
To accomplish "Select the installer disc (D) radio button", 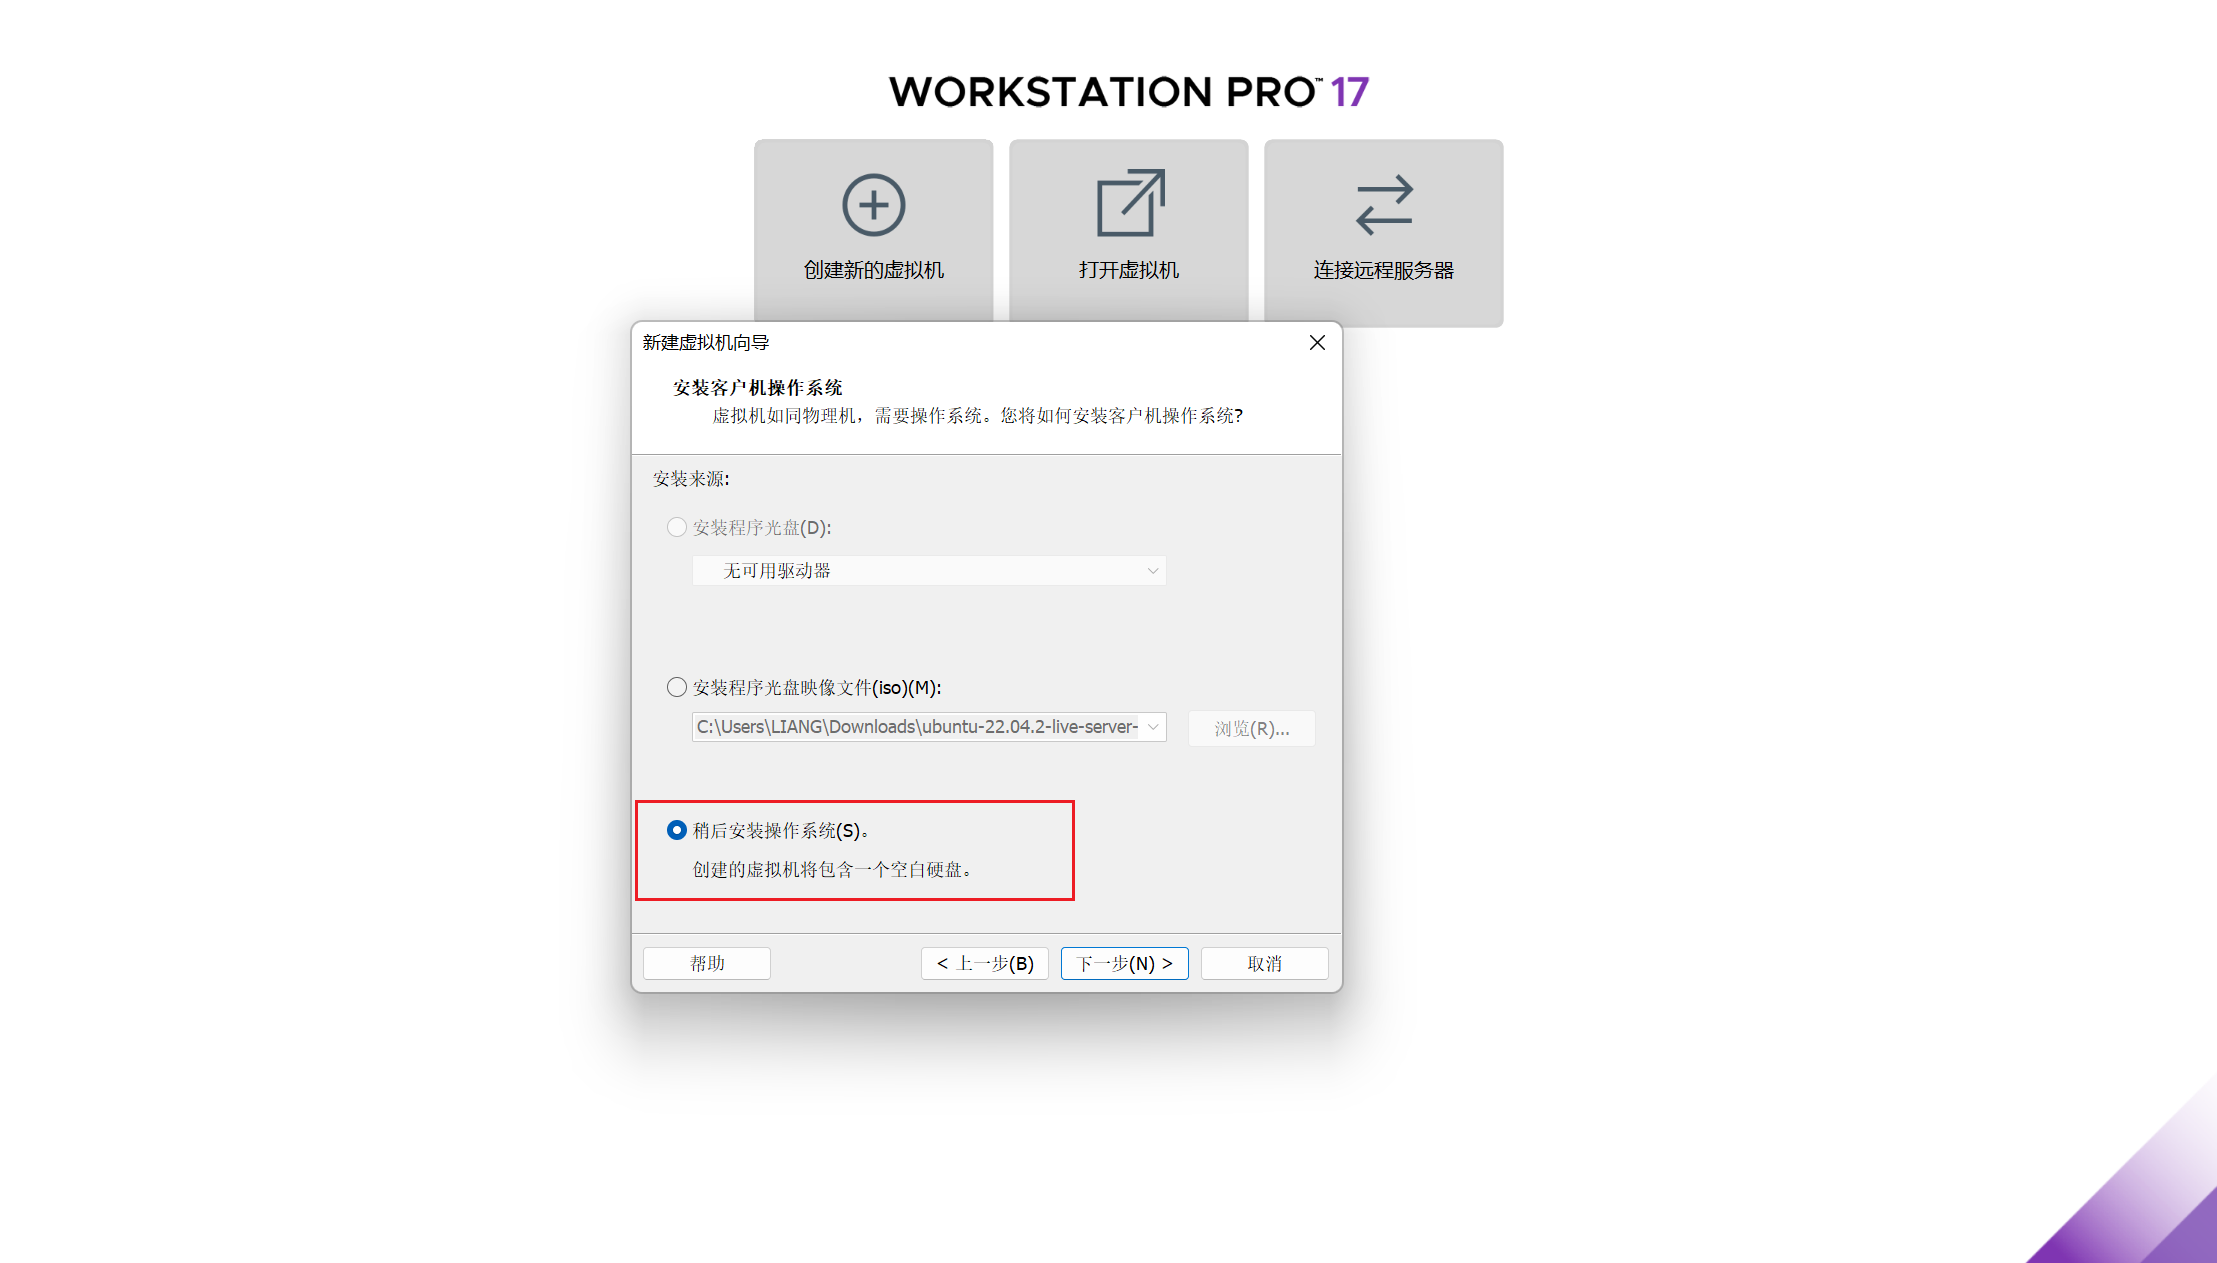I will click(677, 527).
